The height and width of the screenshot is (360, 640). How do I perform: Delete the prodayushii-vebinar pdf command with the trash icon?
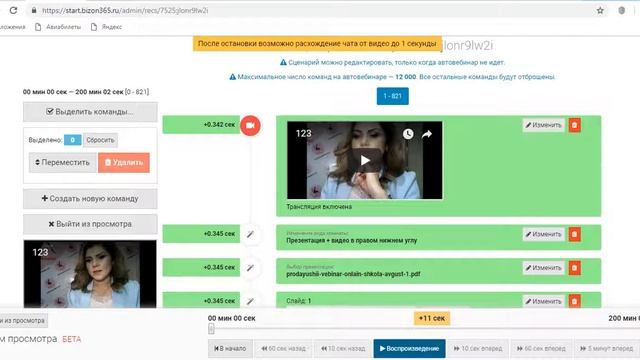[x=574, y=268]
